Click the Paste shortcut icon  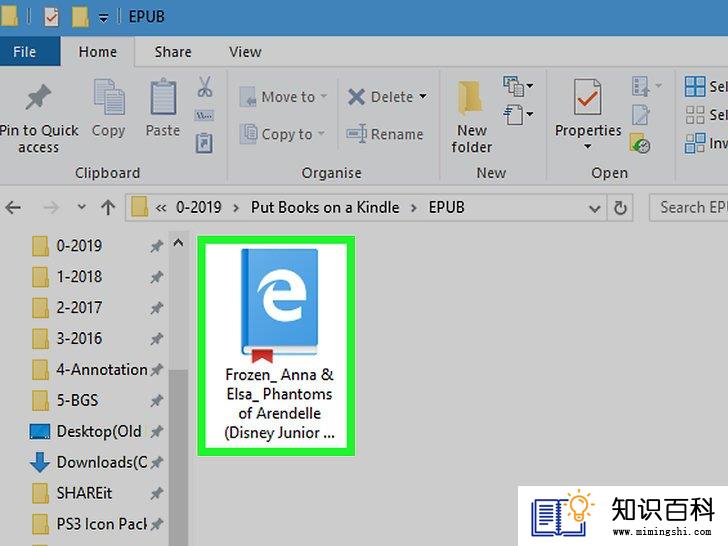[x=204, y=143]
